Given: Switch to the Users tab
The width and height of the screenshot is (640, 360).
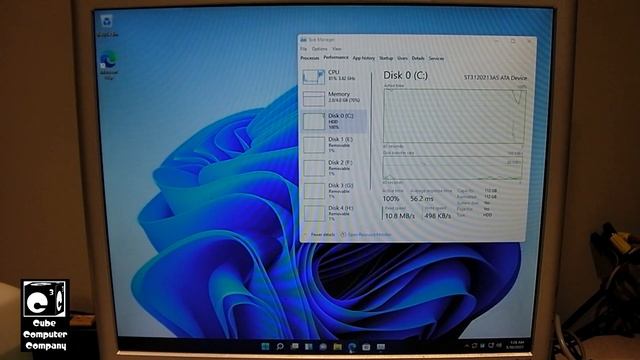Looking at the screenshot, I should (402, 58).
